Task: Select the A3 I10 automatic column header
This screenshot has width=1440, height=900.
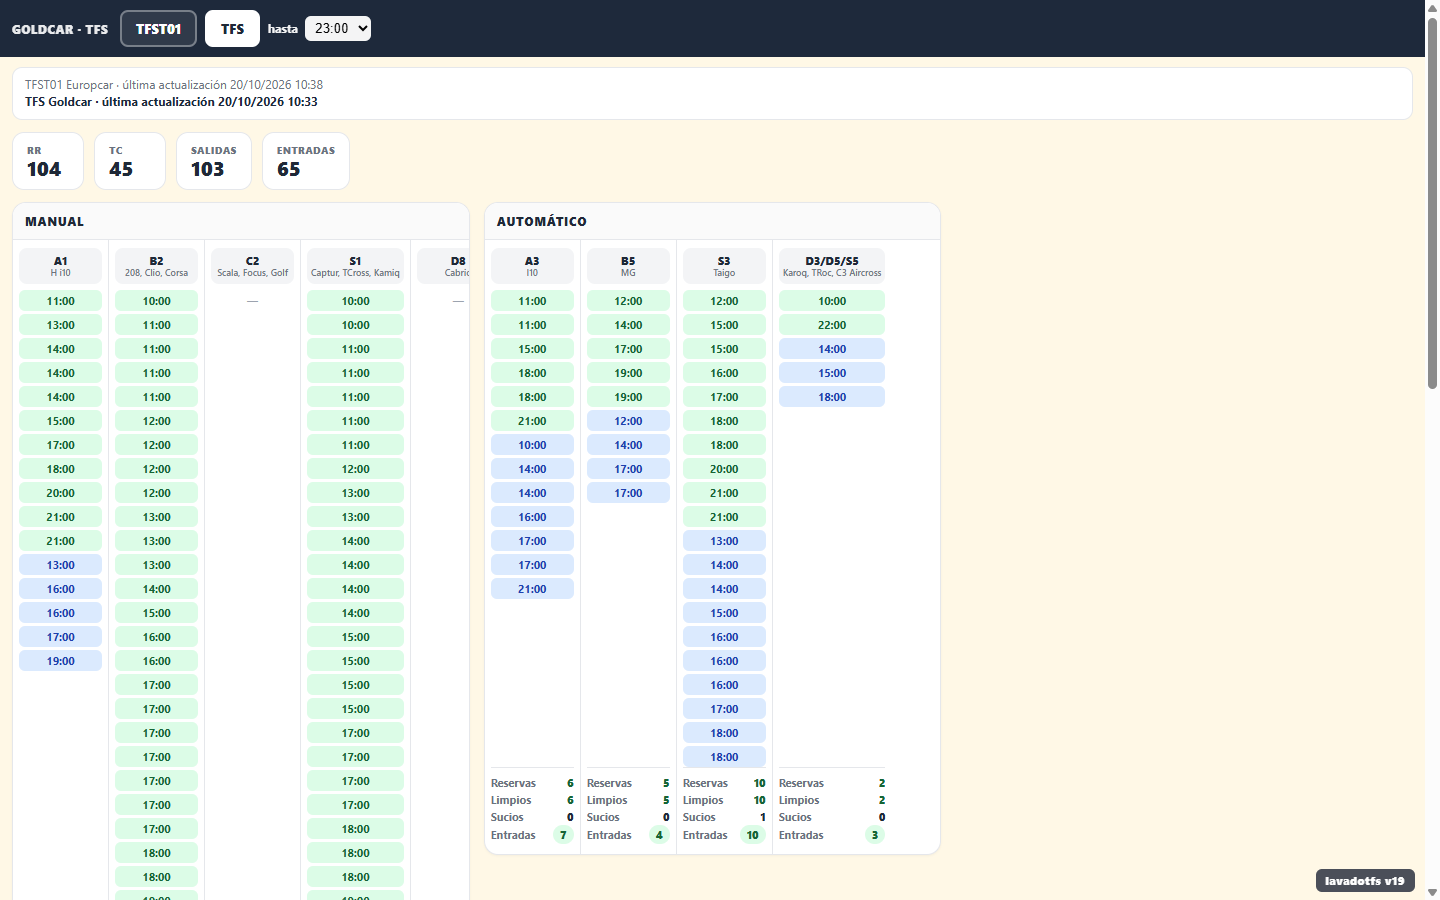Action: click(x=532, y=266)
